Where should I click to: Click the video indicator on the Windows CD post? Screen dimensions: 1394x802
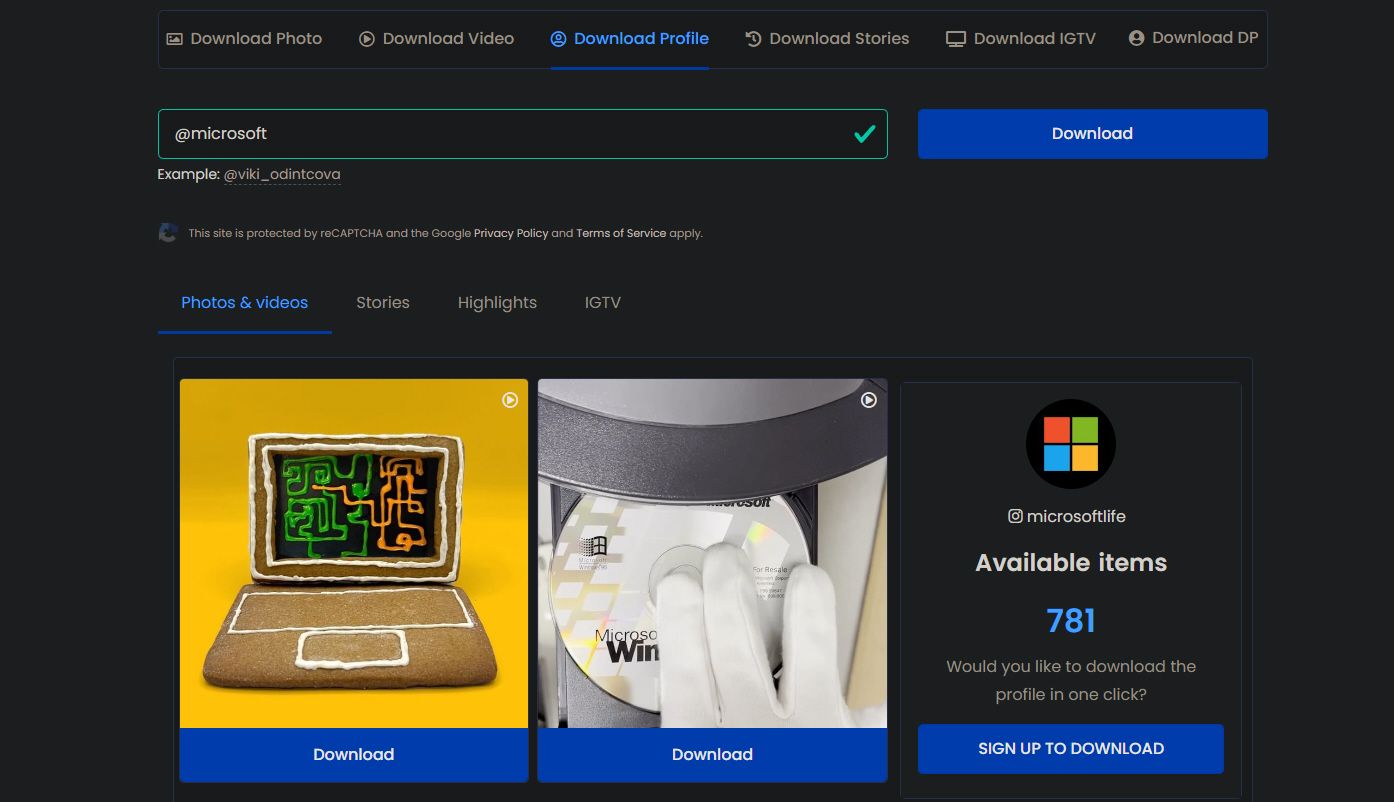tap(869, 400)
